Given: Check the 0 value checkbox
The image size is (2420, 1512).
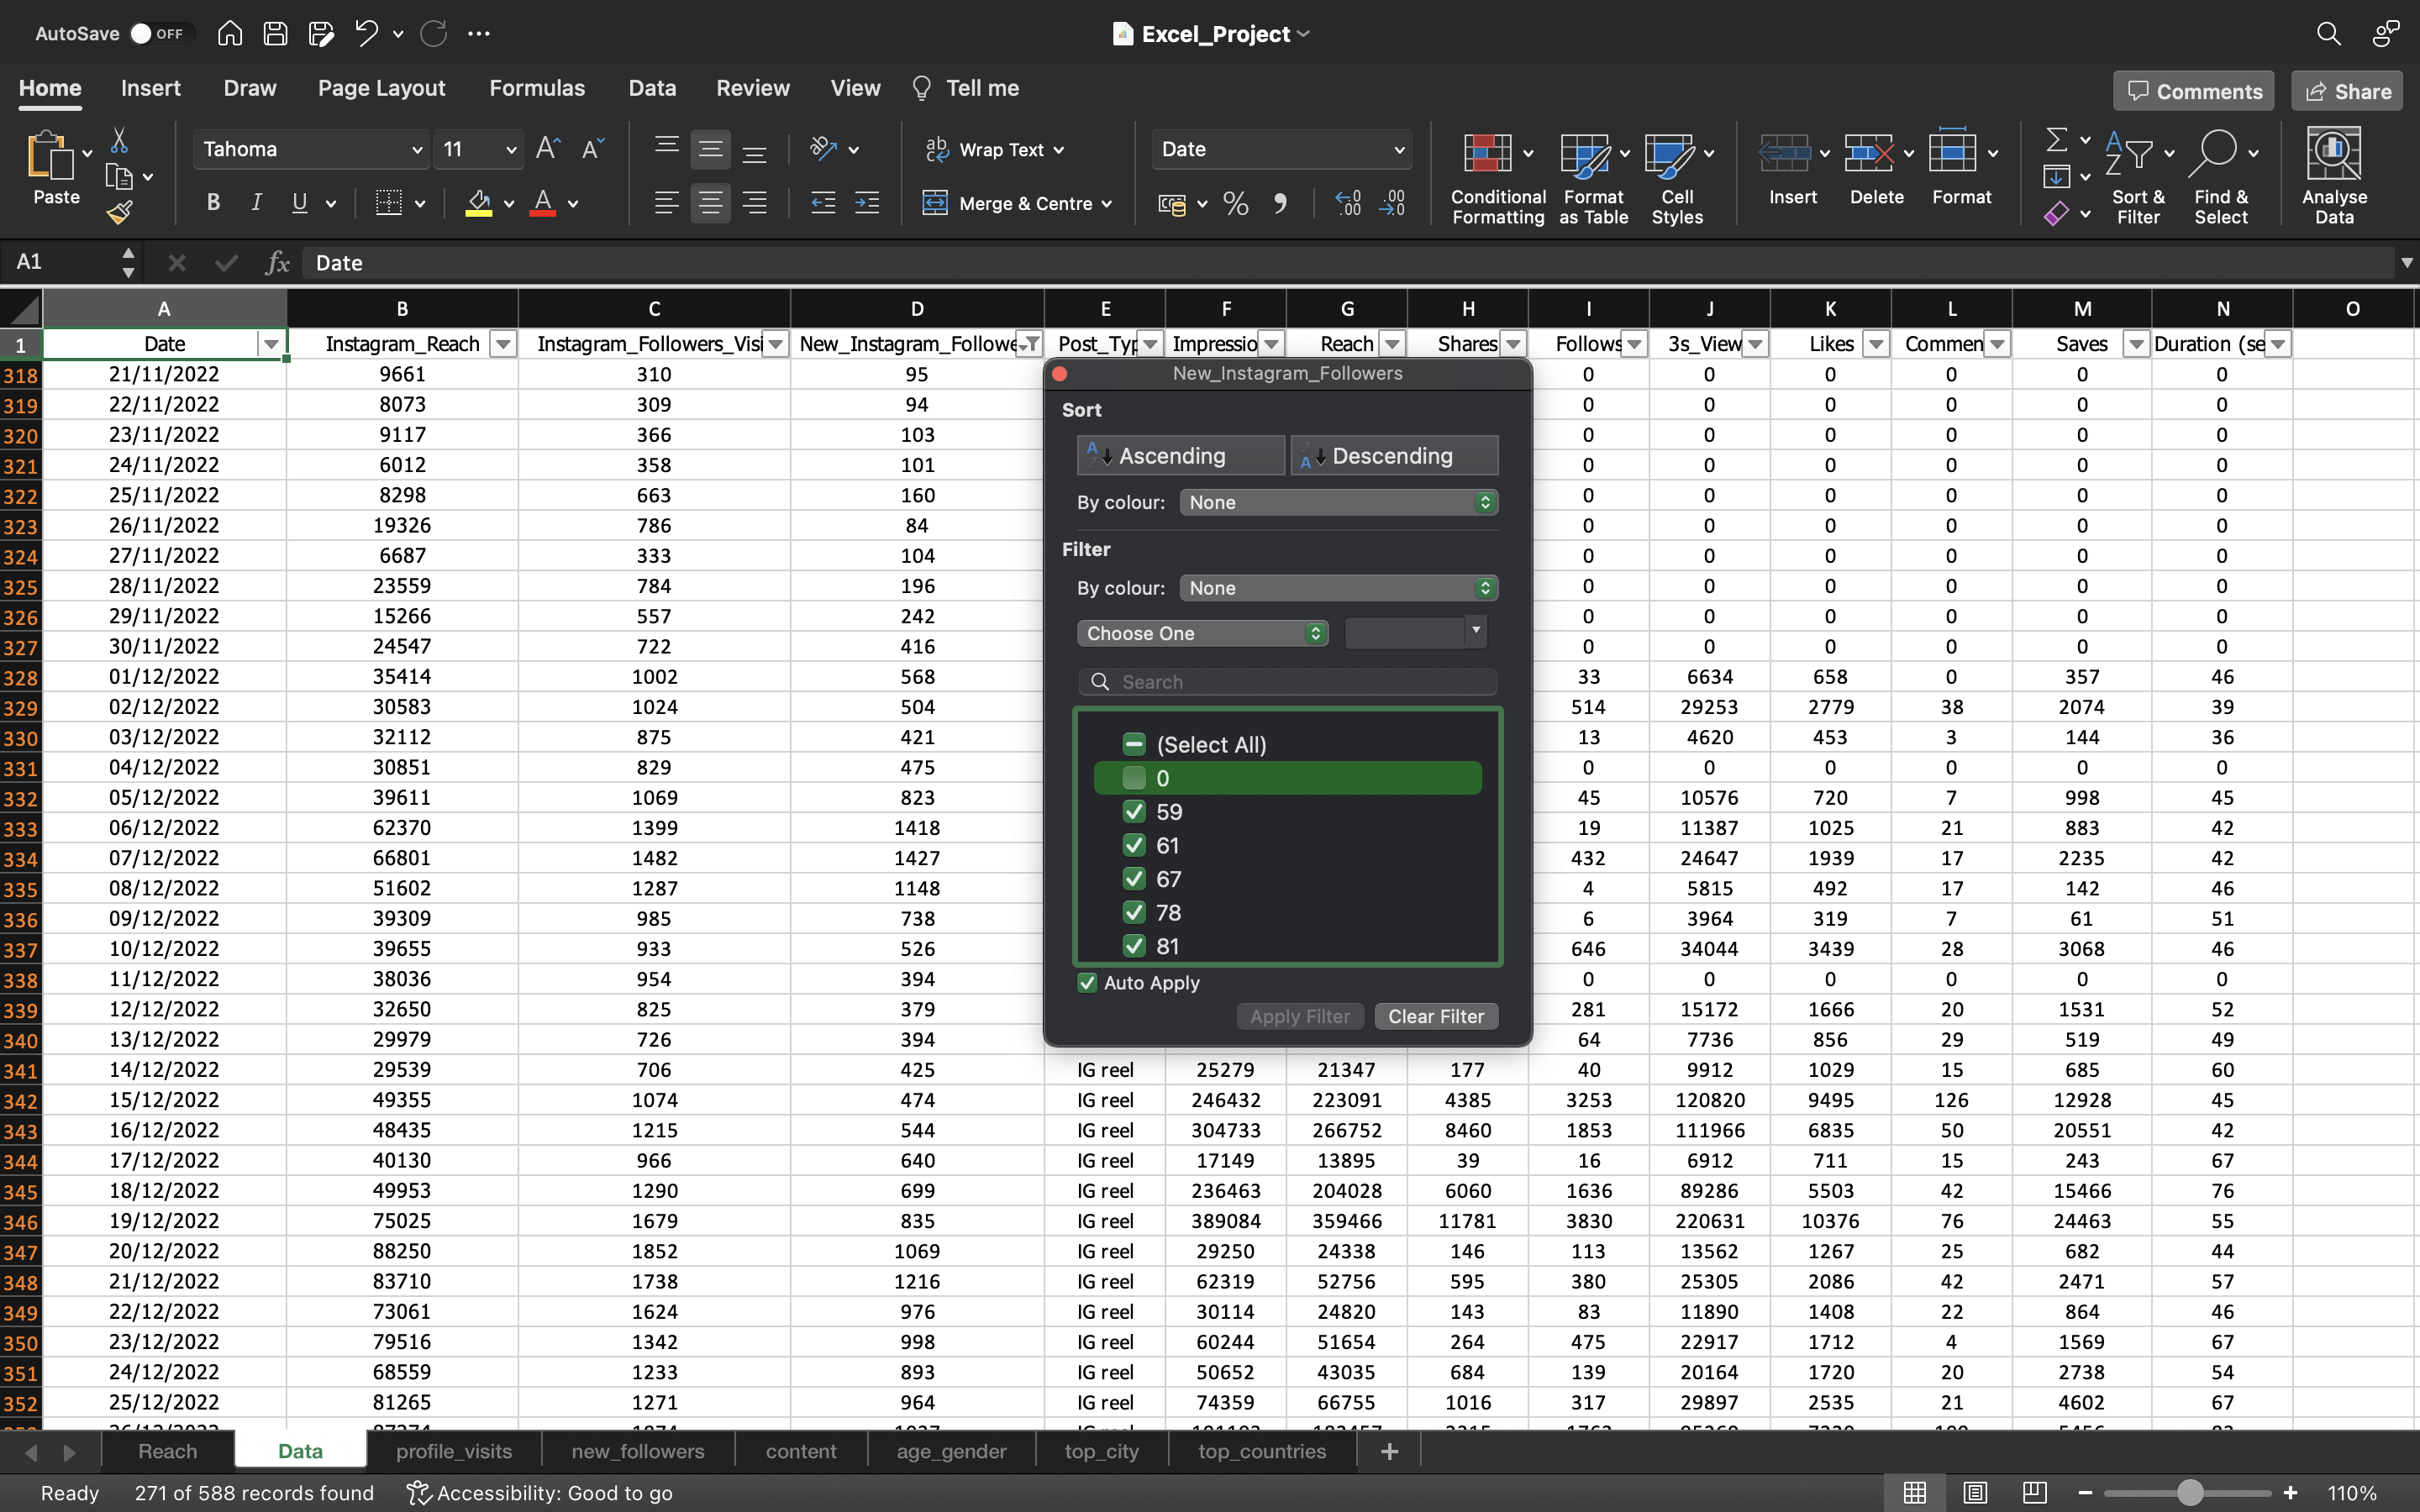Looking at the screenshot, I should point(1133,778).
